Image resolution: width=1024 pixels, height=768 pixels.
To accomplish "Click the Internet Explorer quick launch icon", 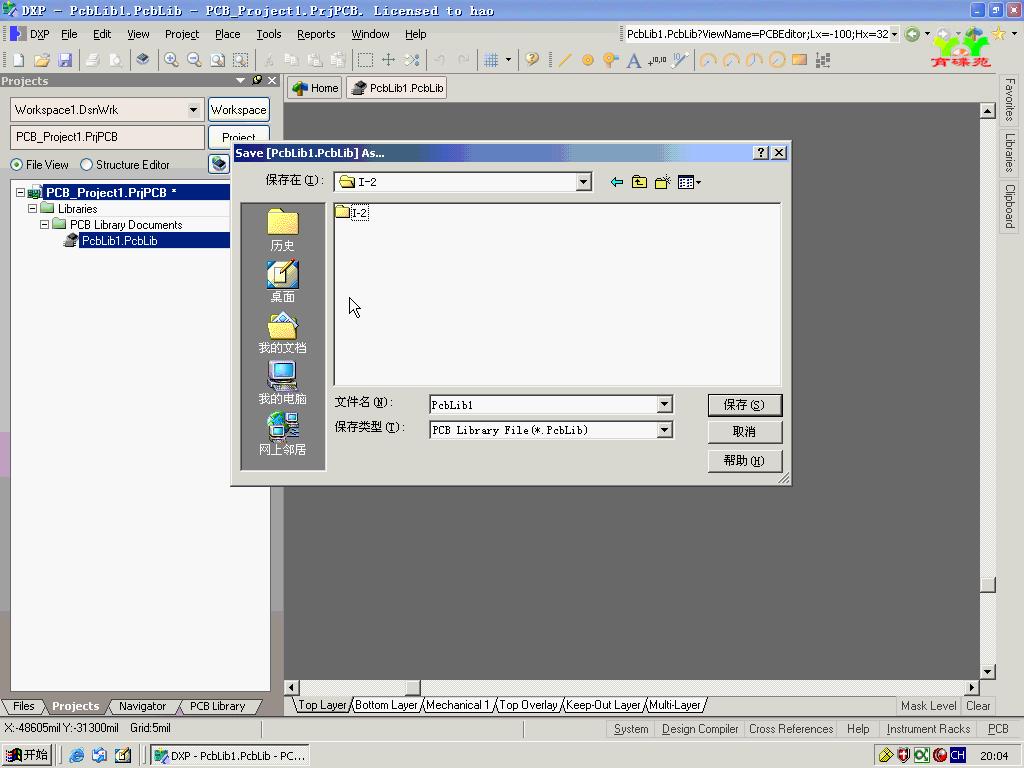I will click(76, 756).
